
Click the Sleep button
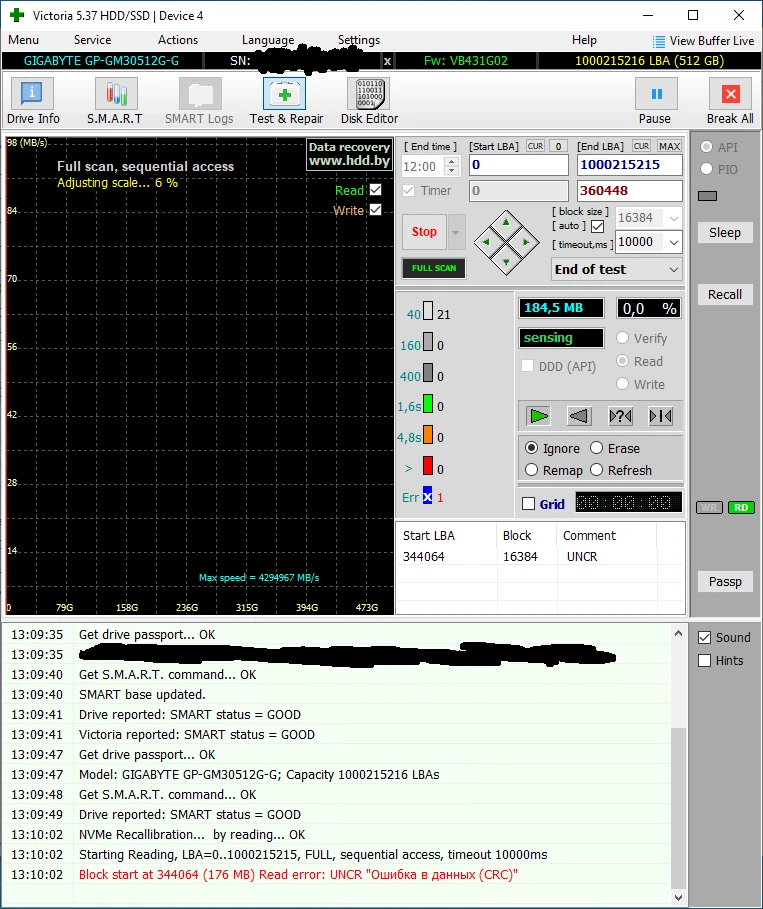pyautogui.click(x=725, y=232)
